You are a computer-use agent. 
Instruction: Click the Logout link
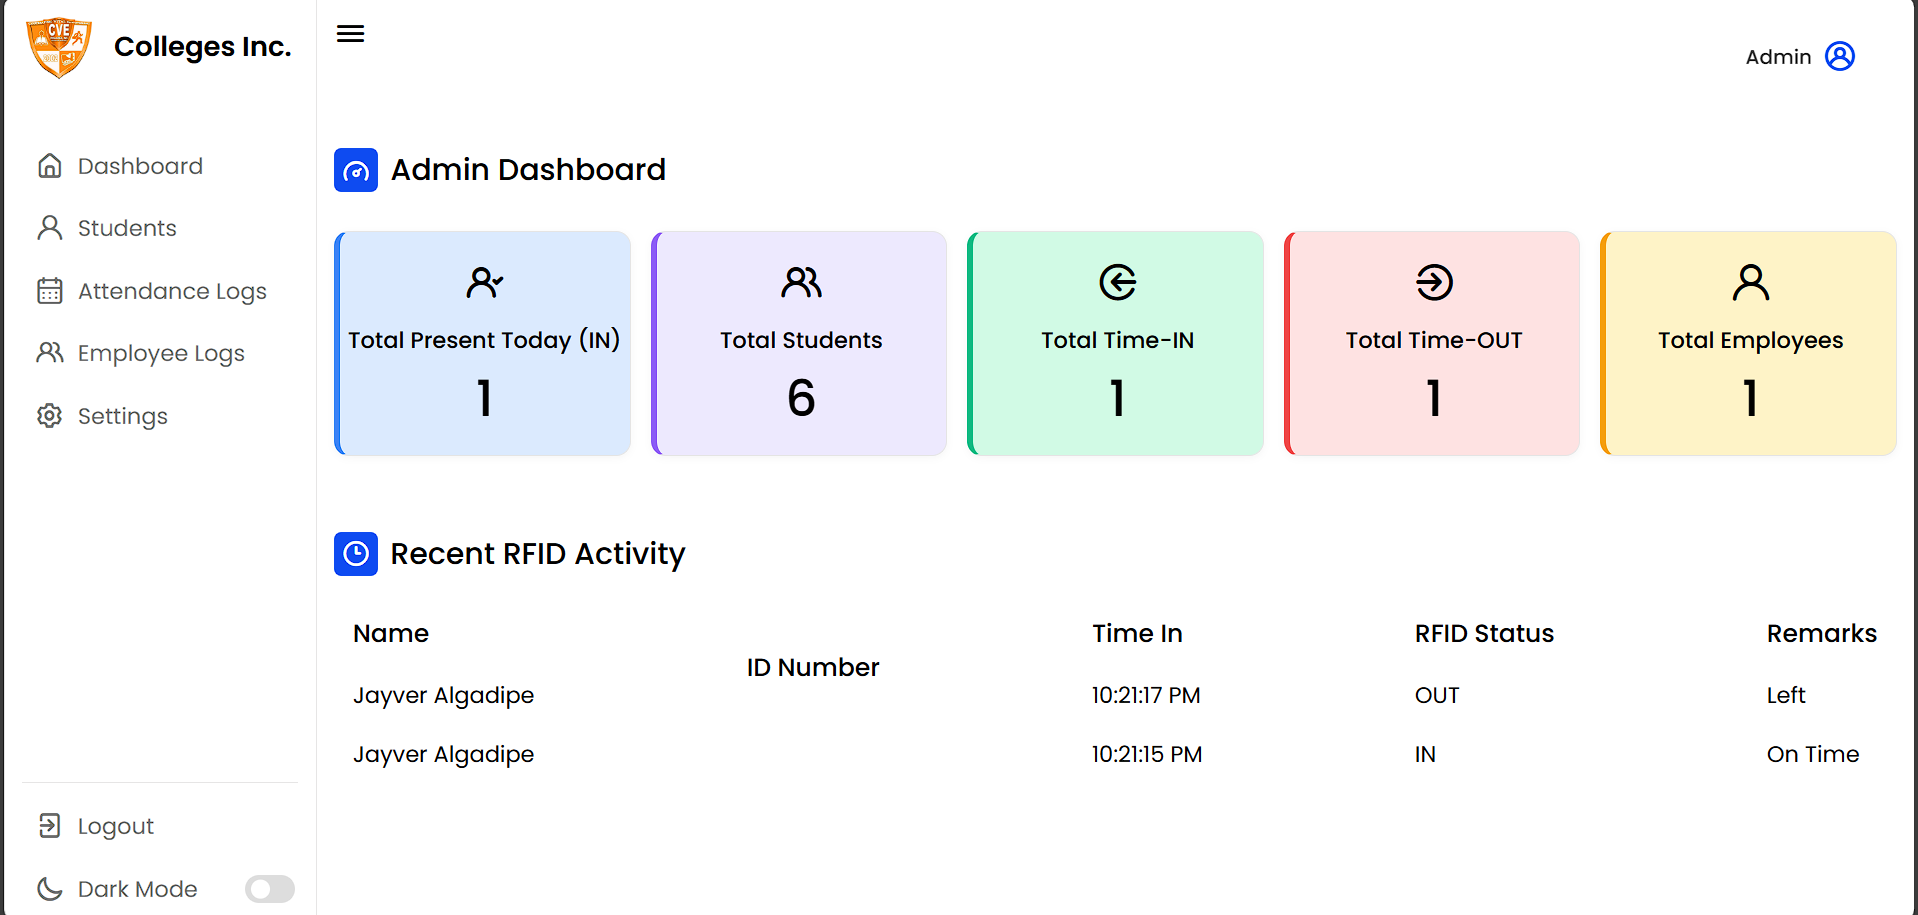point(115,825)
